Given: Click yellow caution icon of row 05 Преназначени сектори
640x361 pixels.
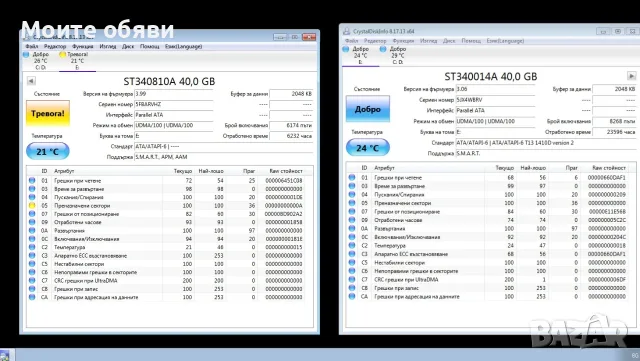Looking at the screenshot, I should [32, 205].
